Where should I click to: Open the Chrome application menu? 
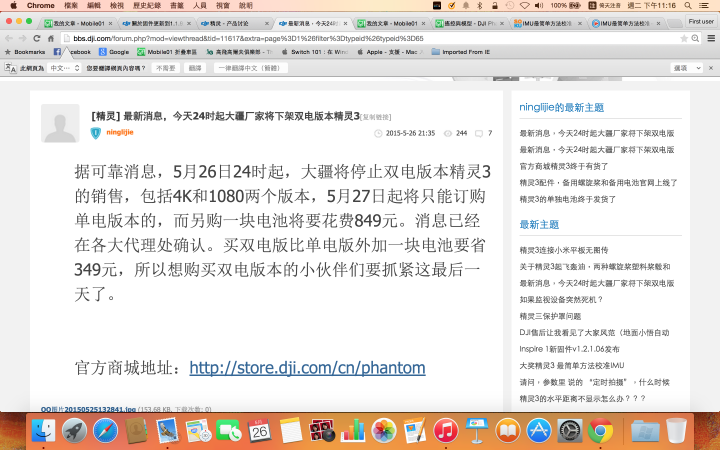tap(40, 6)
